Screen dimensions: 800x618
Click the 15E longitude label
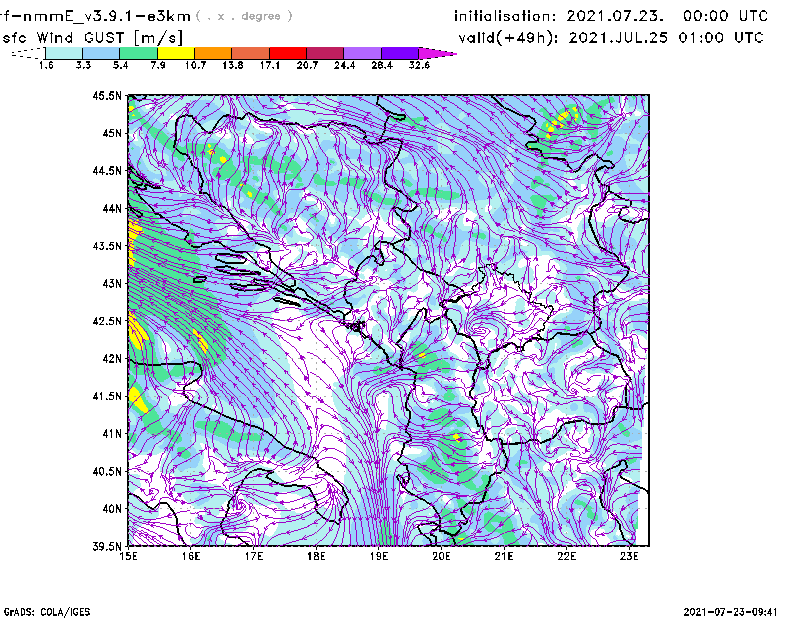point(128,556)
